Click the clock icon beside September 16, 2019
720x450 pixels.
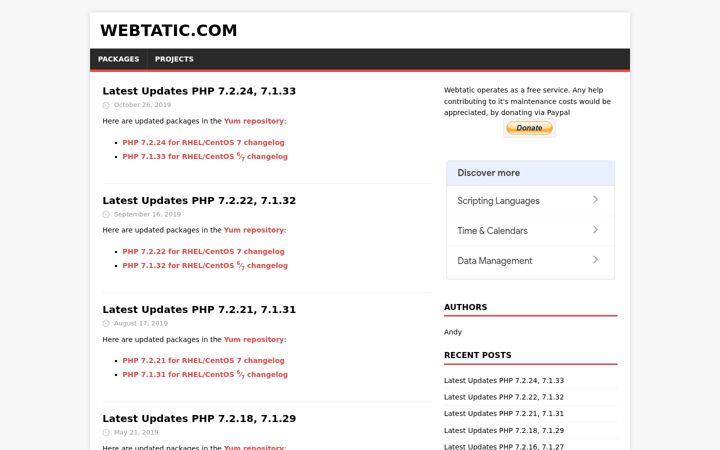click(x=106, y=214)
